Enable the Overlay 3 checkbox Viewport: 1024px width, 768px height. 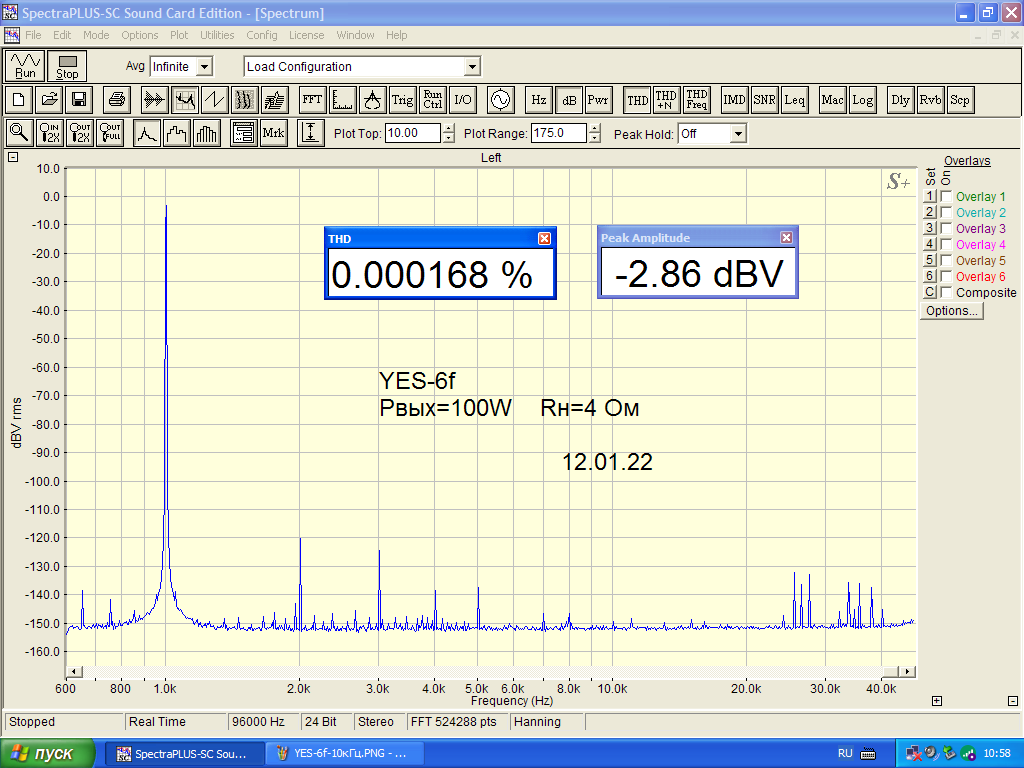(x=946, y=228)
